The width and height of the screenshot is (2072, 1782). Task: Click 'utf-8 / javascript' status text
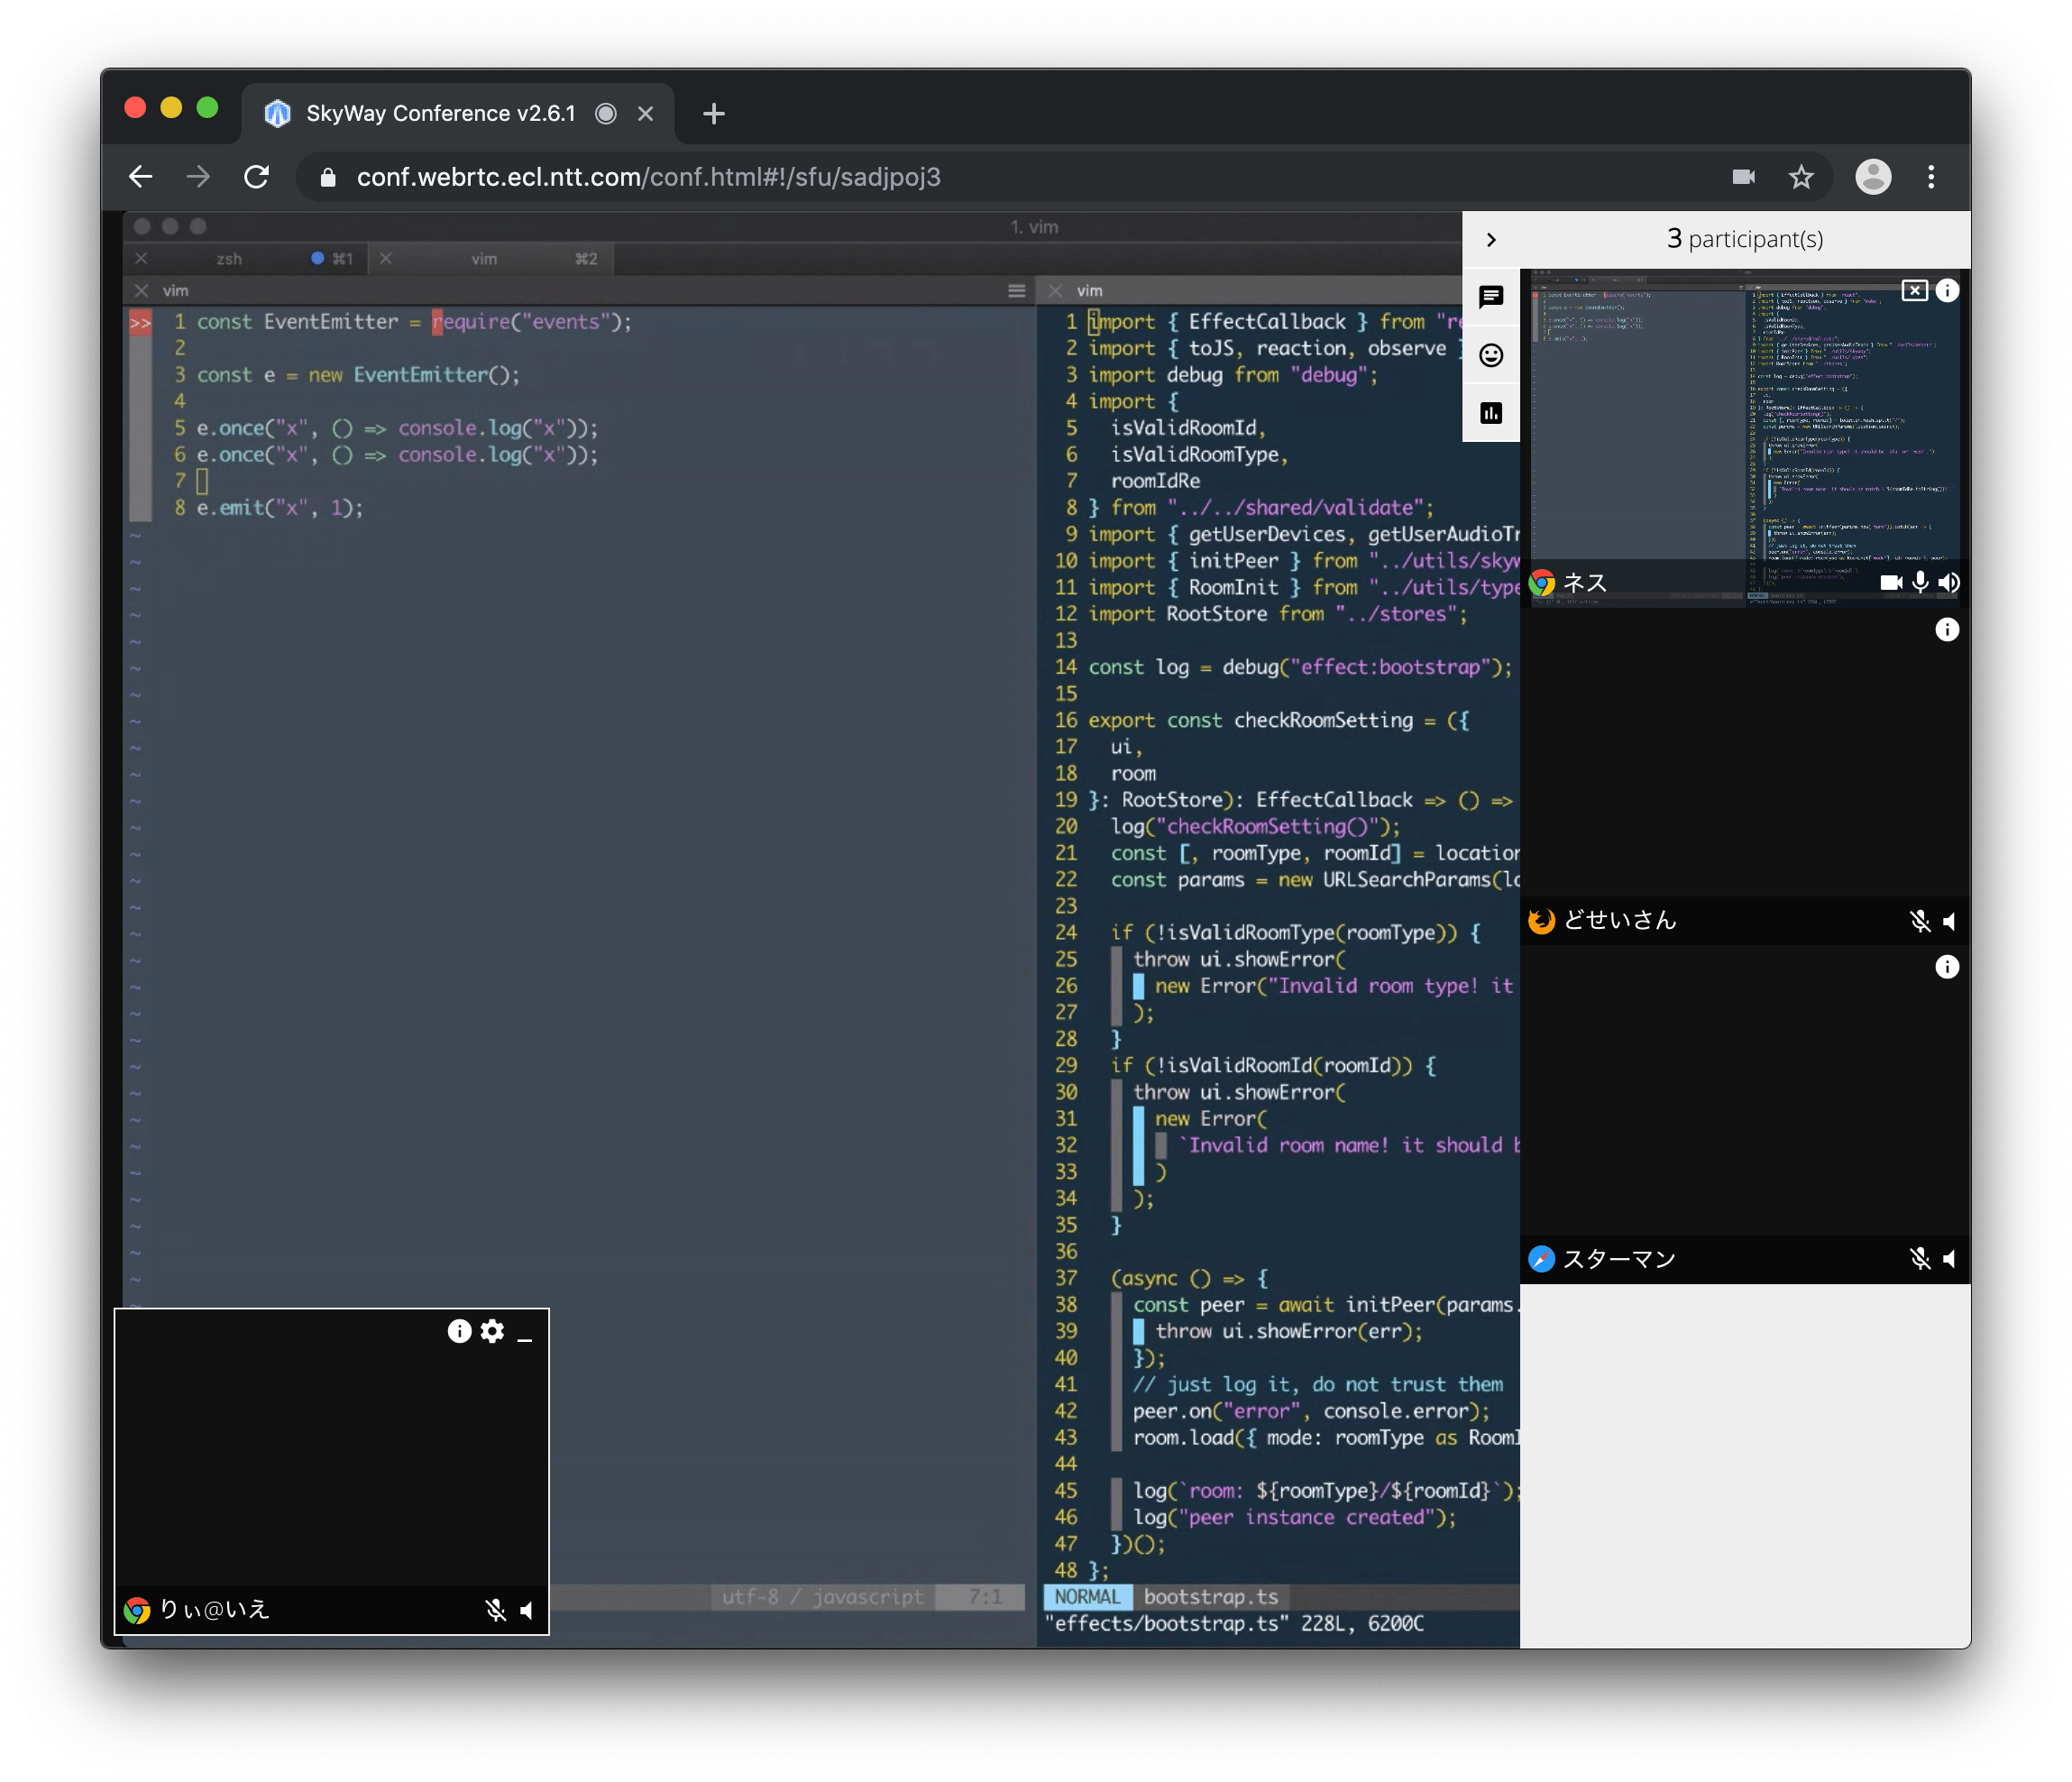point(822,1597)
